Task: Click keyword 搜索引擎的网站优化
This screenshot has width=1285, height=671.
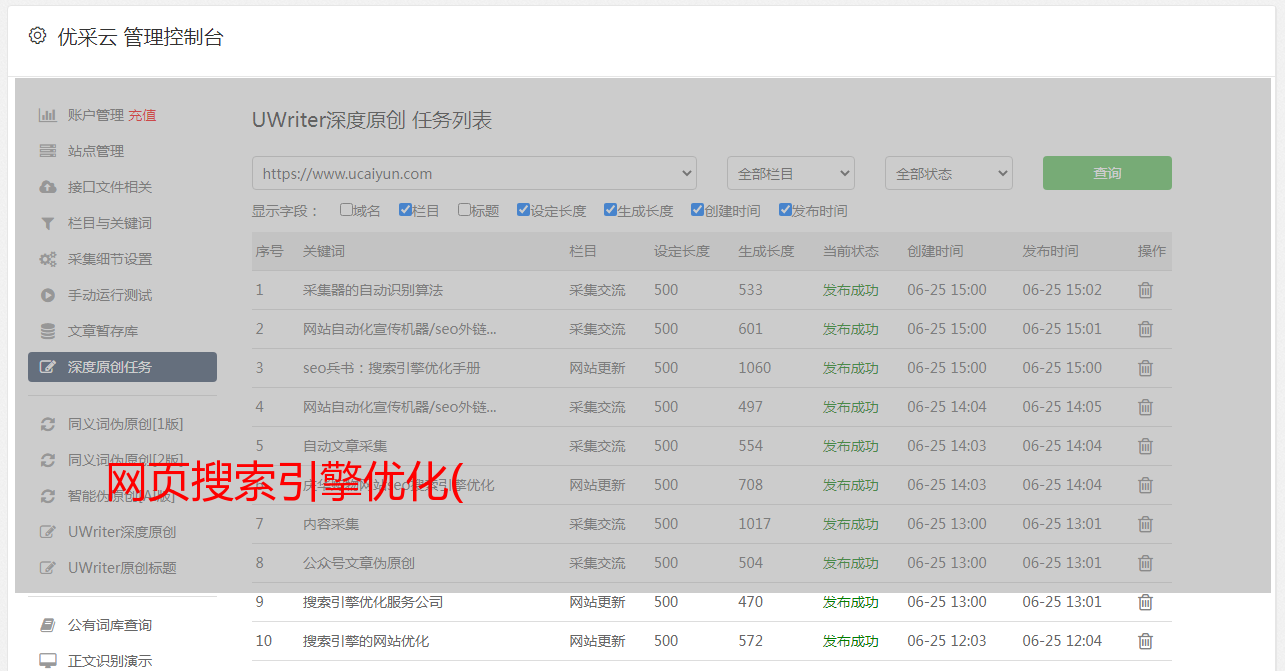Action: coord(366,641)
